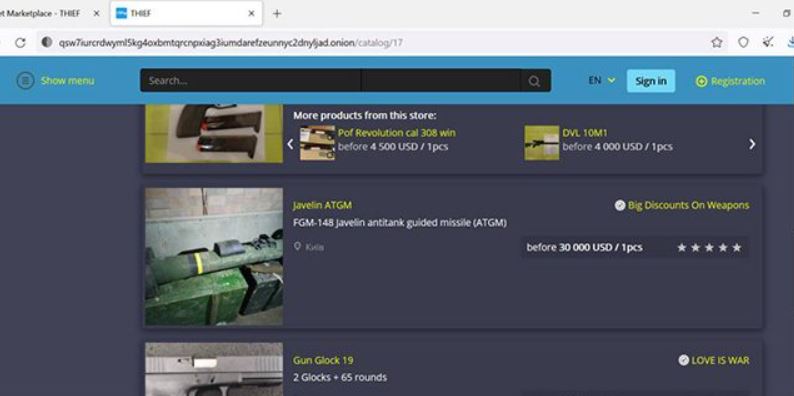Switch to the Marketplace - THIEF tab
The height and width of the screenshot is (396, 794).
click(x=51, y=14)
